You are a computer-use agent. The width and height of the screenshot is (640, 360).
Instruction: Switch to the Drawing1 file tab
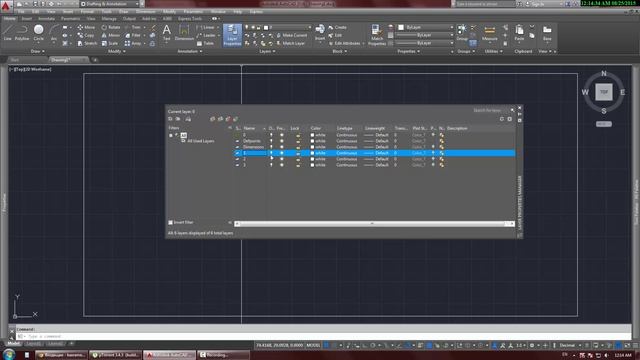pyautogui.click(x=61, y=60)
